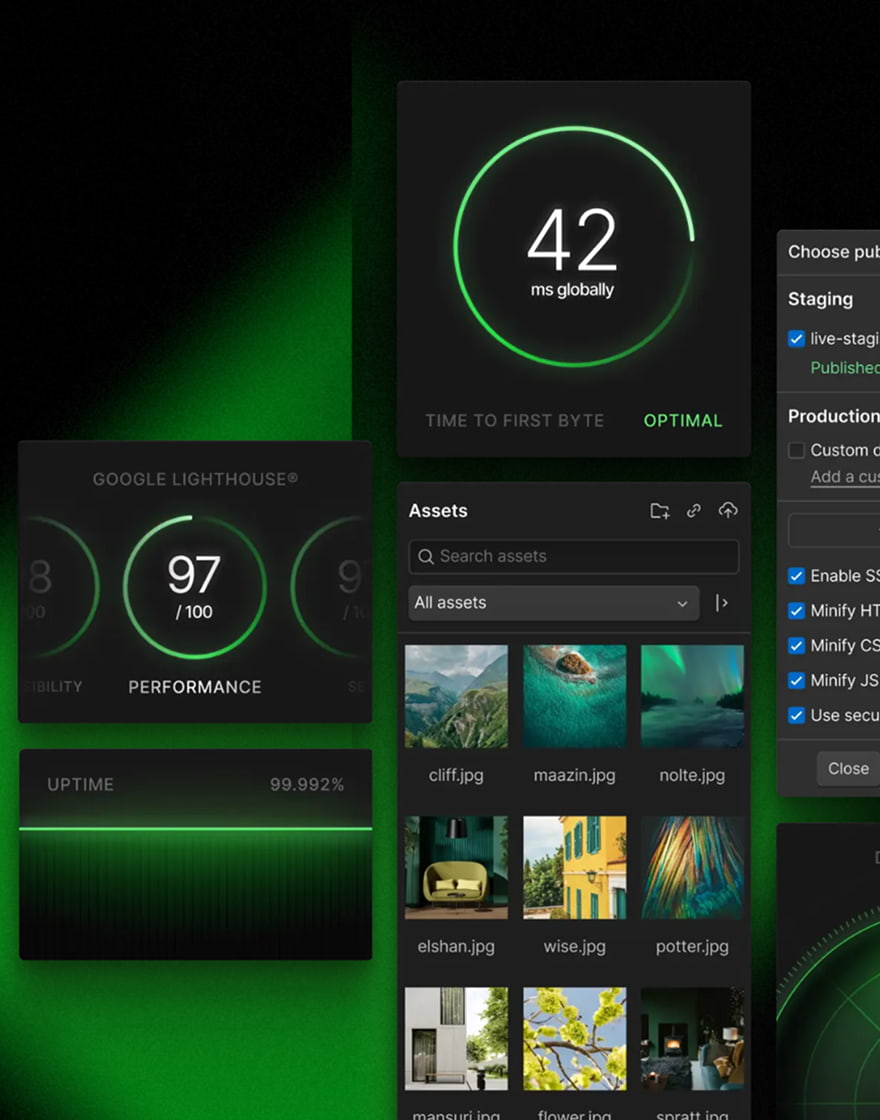
Task: Click the wise.jpg file name
Action: coord(574,946)
